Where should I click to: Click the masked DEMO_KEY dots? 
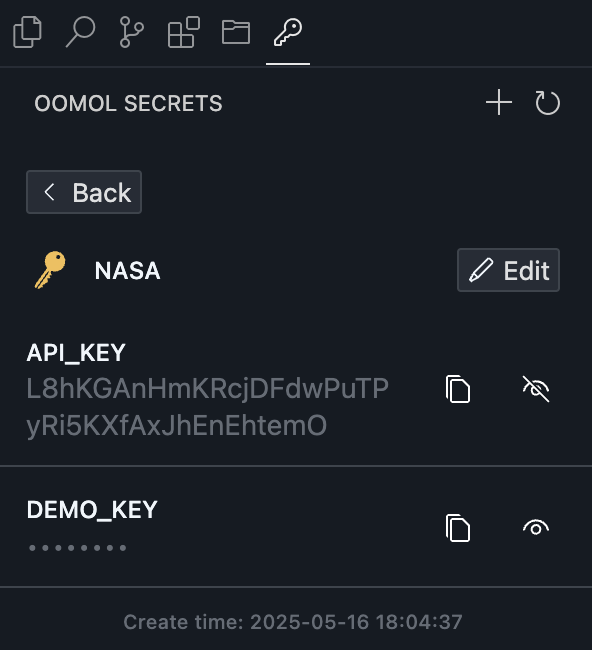(77, 548)
